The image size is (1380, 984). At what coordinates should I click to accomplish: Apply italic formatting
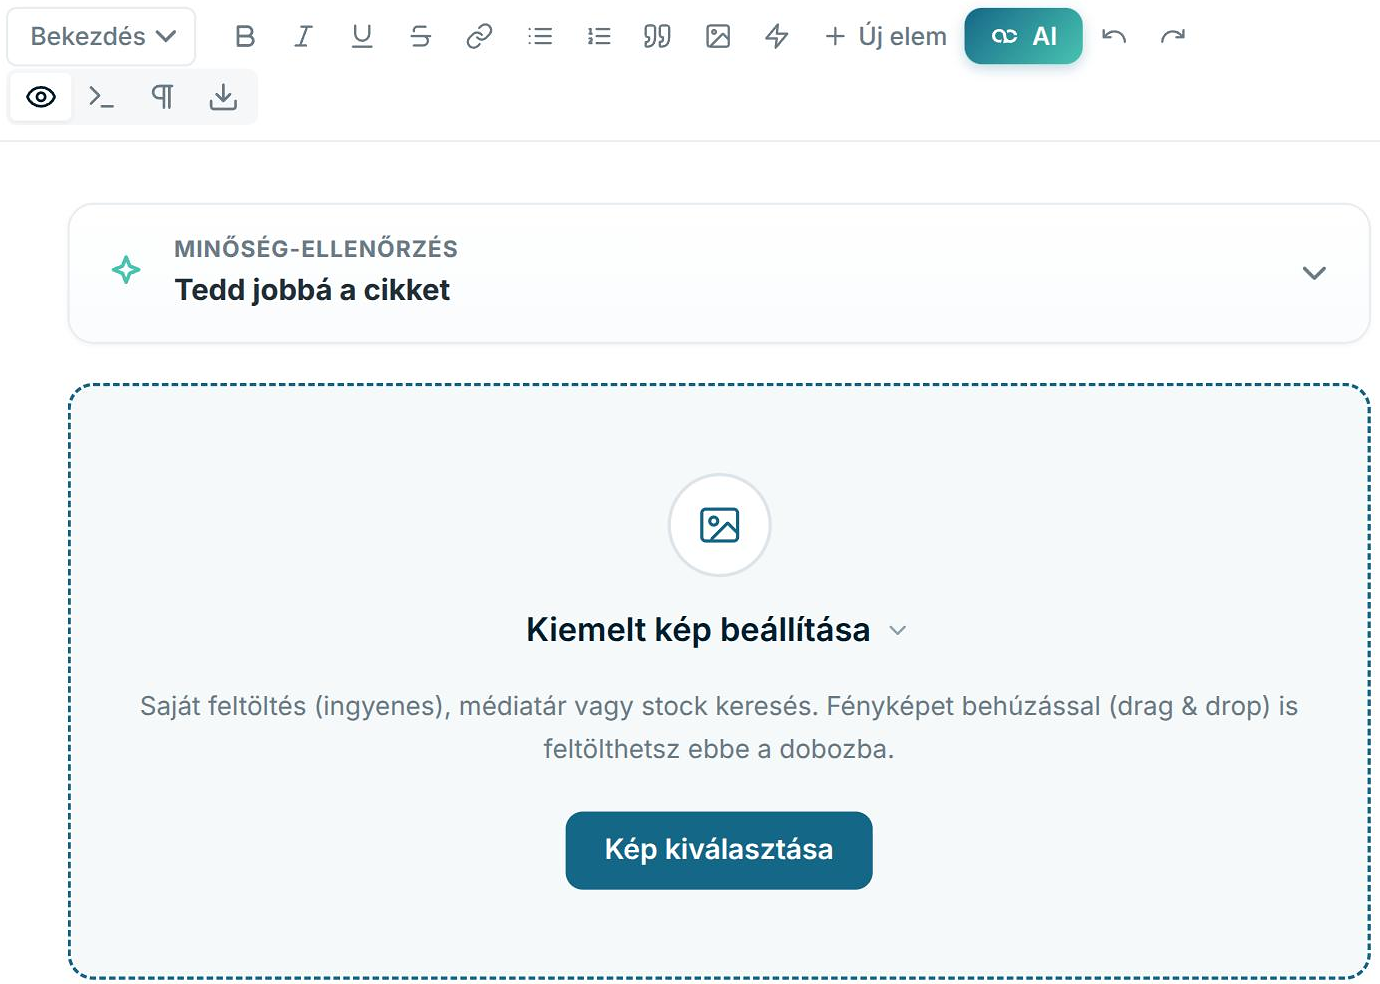[303, 36]
